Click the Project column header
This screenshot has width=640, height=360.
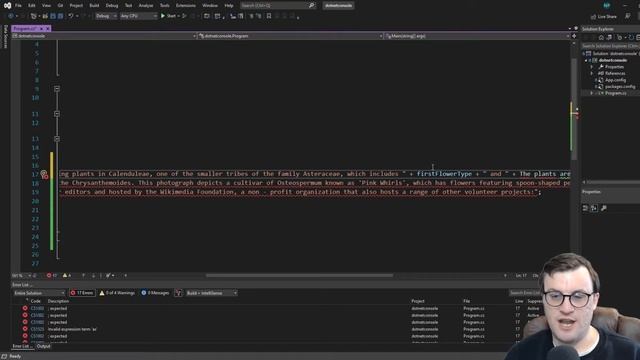click(x=418, y=301)
